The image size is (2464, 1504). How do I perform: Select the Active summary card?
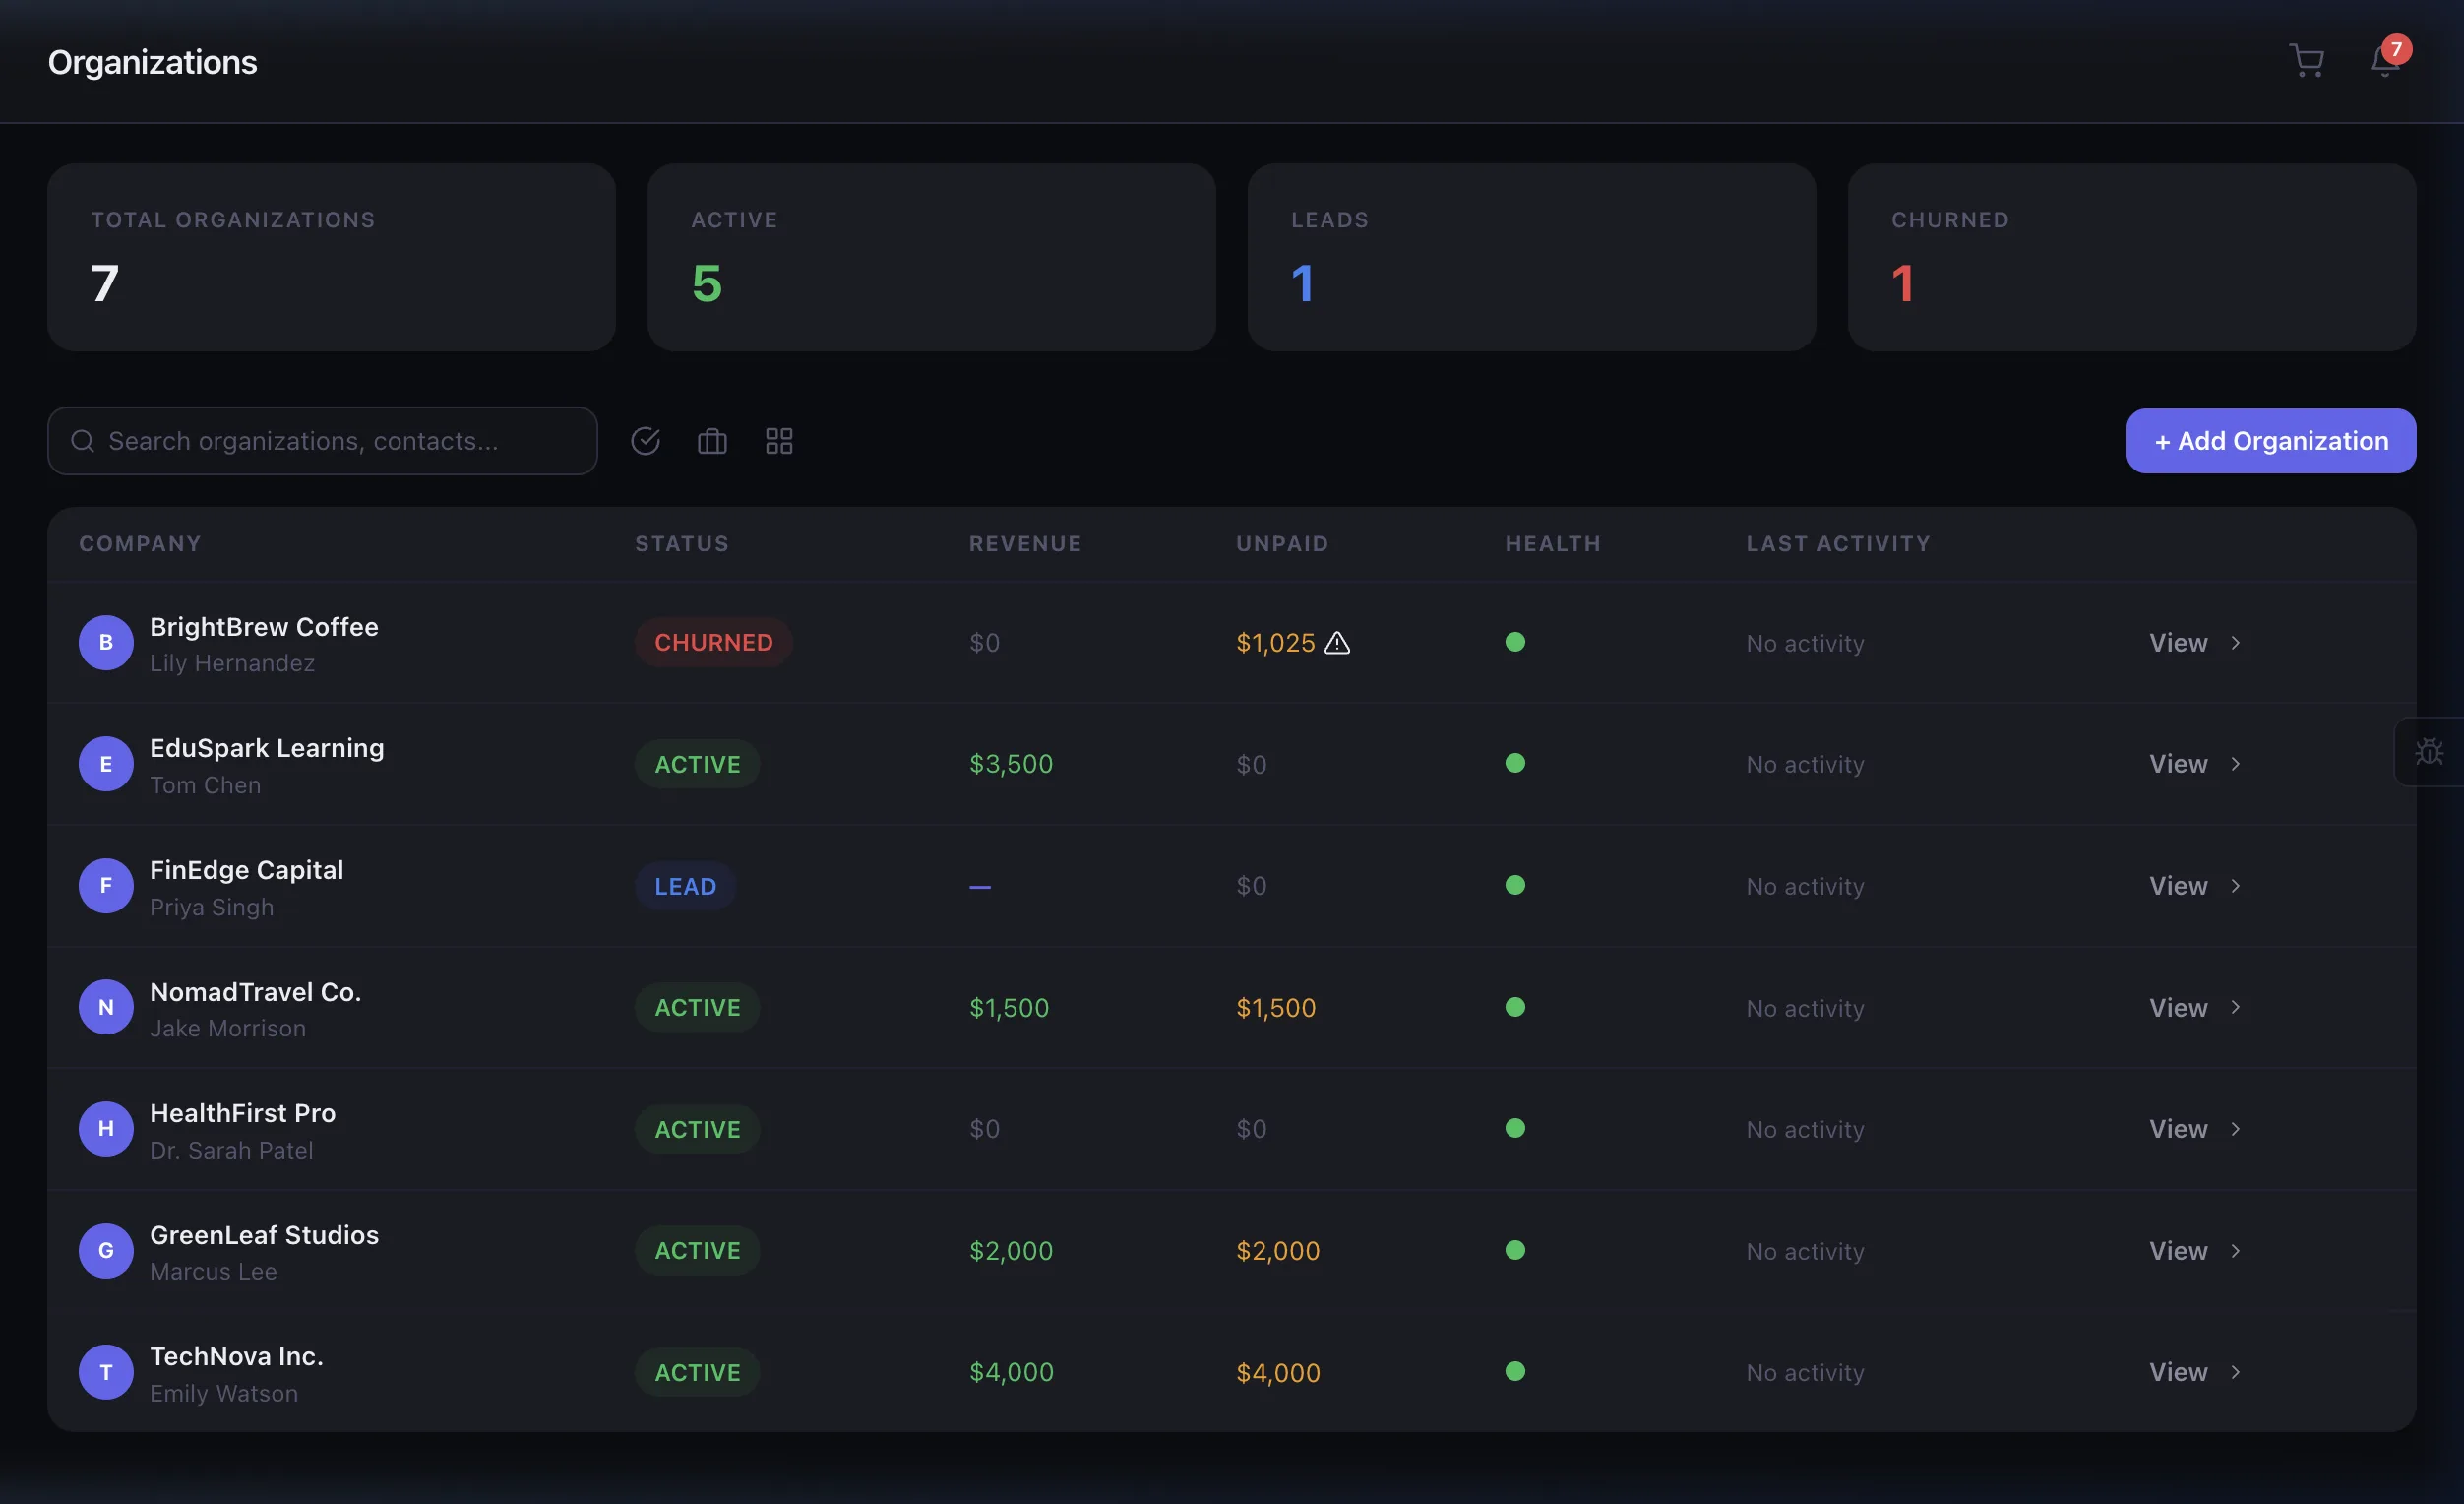(931, 257)
